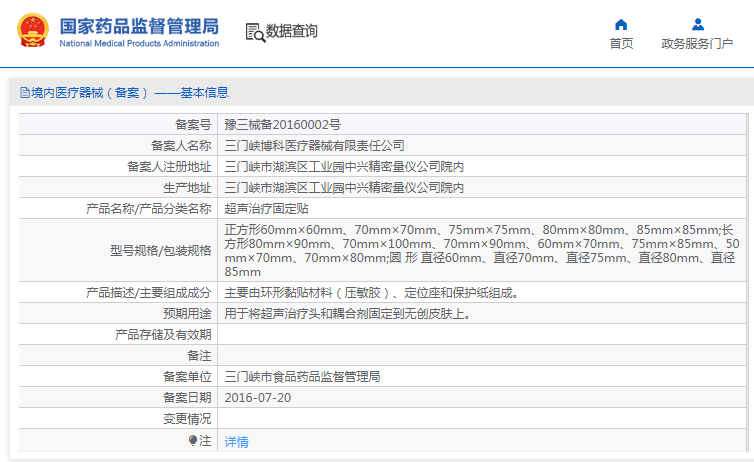The height and width of the screenshot is (462, 754).
Task: Select 三门峡市食品药品监督管理局
Action: [x=302, y=377]
